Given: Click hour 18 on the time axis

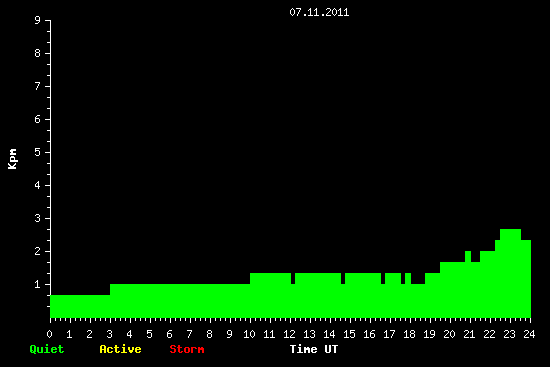Looking at the screenshot, I should [x=409, y=334].
